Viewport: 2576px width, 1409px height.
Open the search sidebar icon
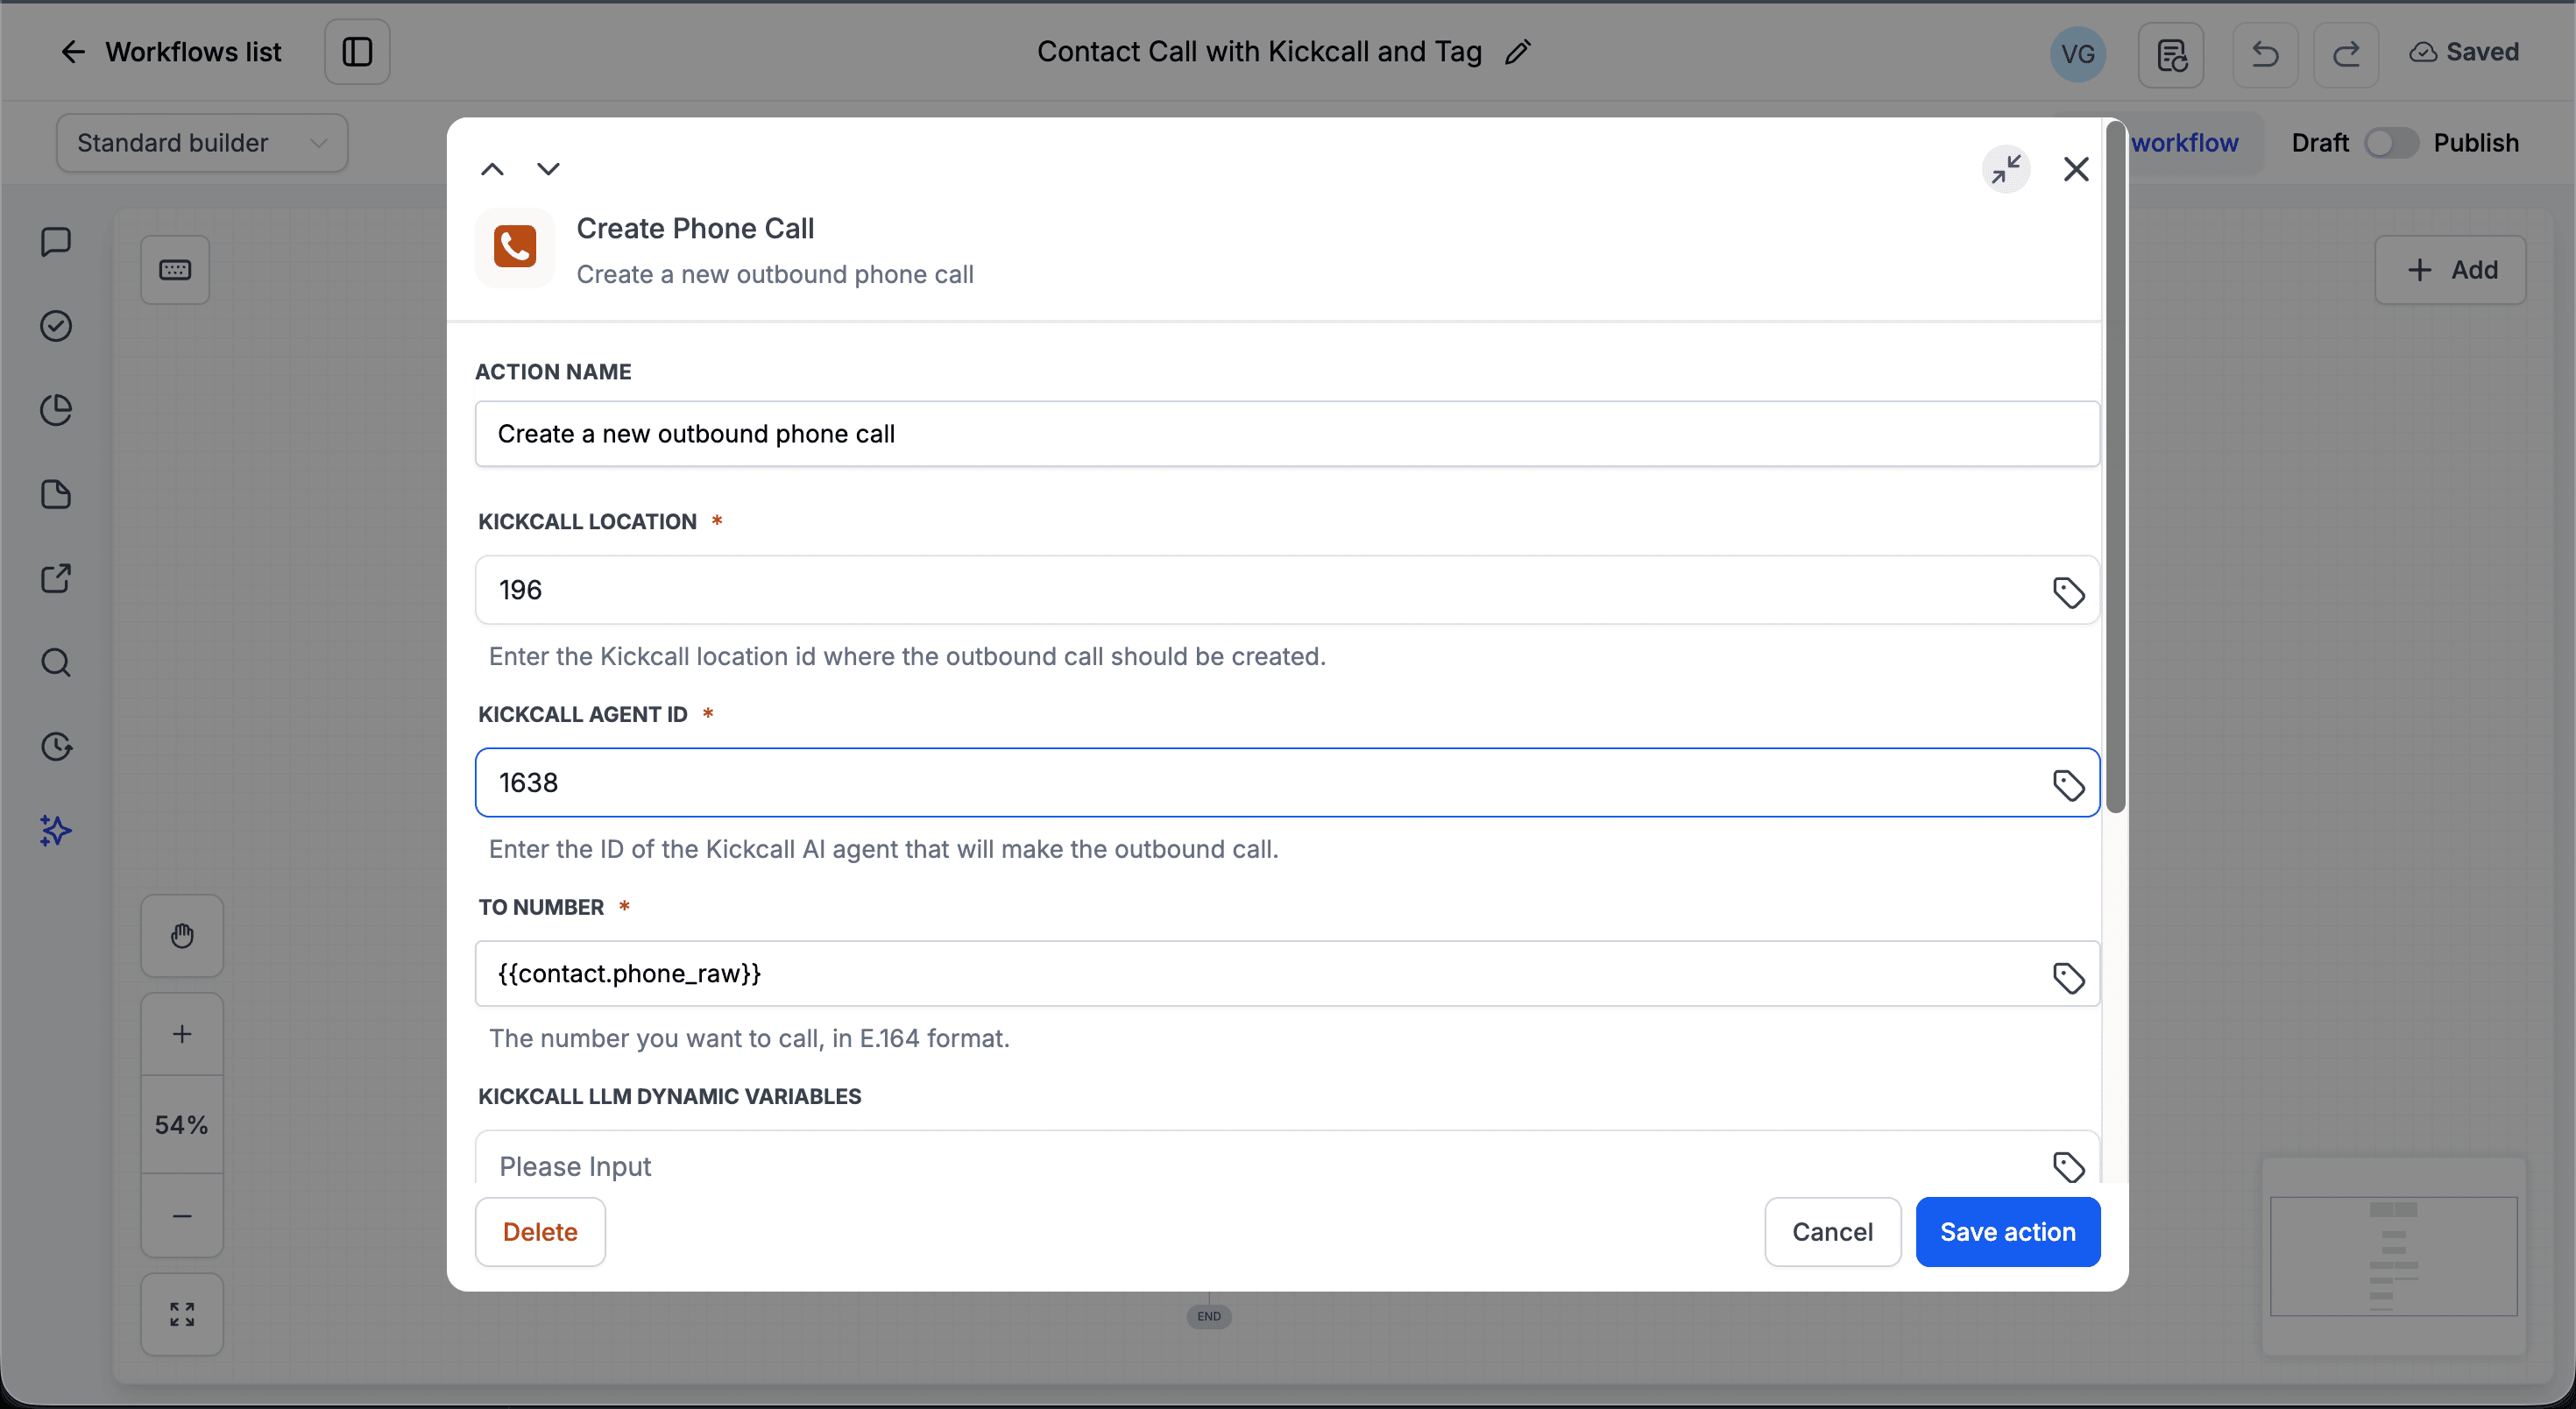[56, 663]
